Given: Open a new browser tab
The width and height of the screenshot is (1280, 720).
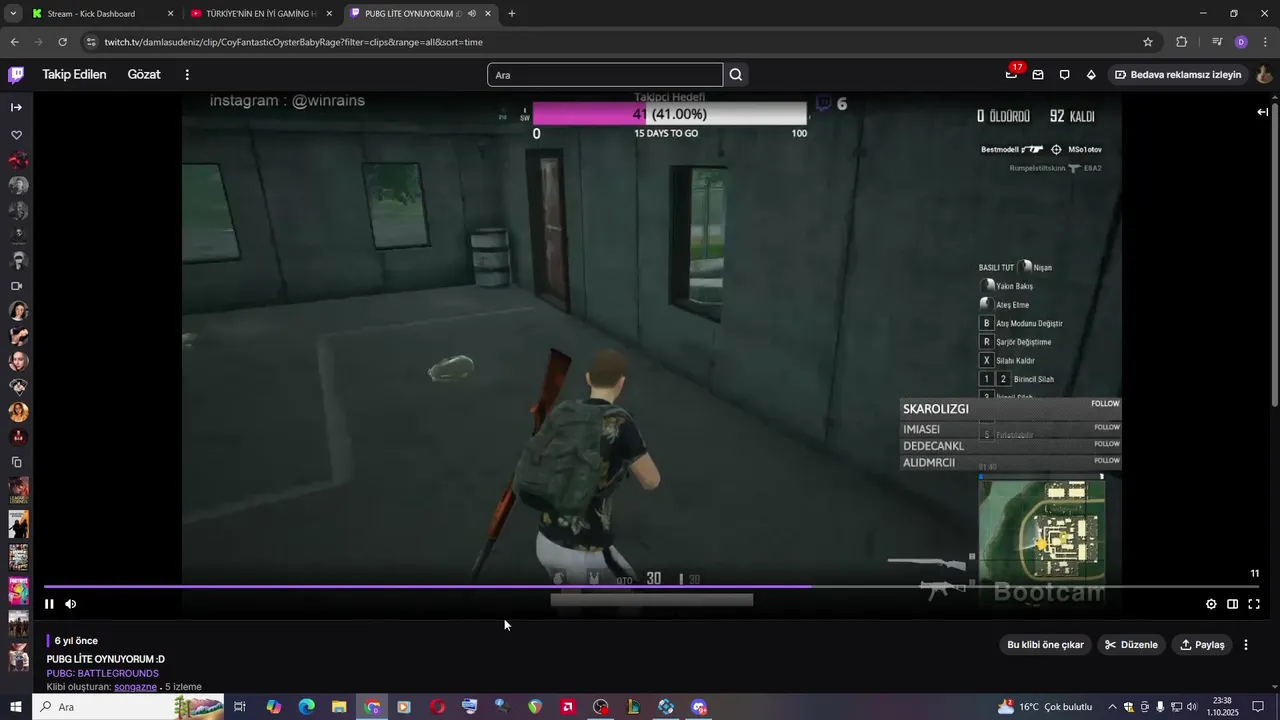Looking at the screenshot, I should click(x=512, y=14).
